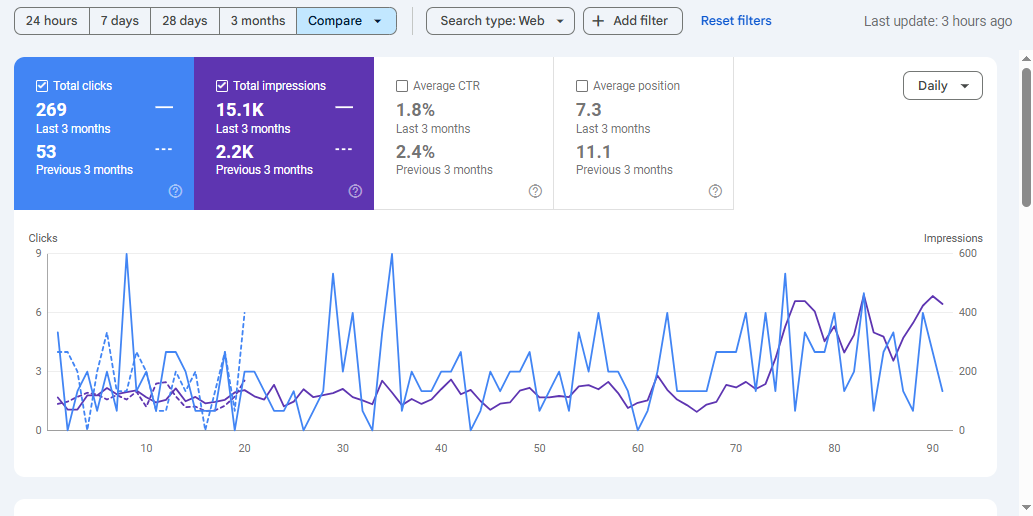Open the Search type: Web dropdown
This screenshot has height=516, width=1033.
(x=500, y=21)
